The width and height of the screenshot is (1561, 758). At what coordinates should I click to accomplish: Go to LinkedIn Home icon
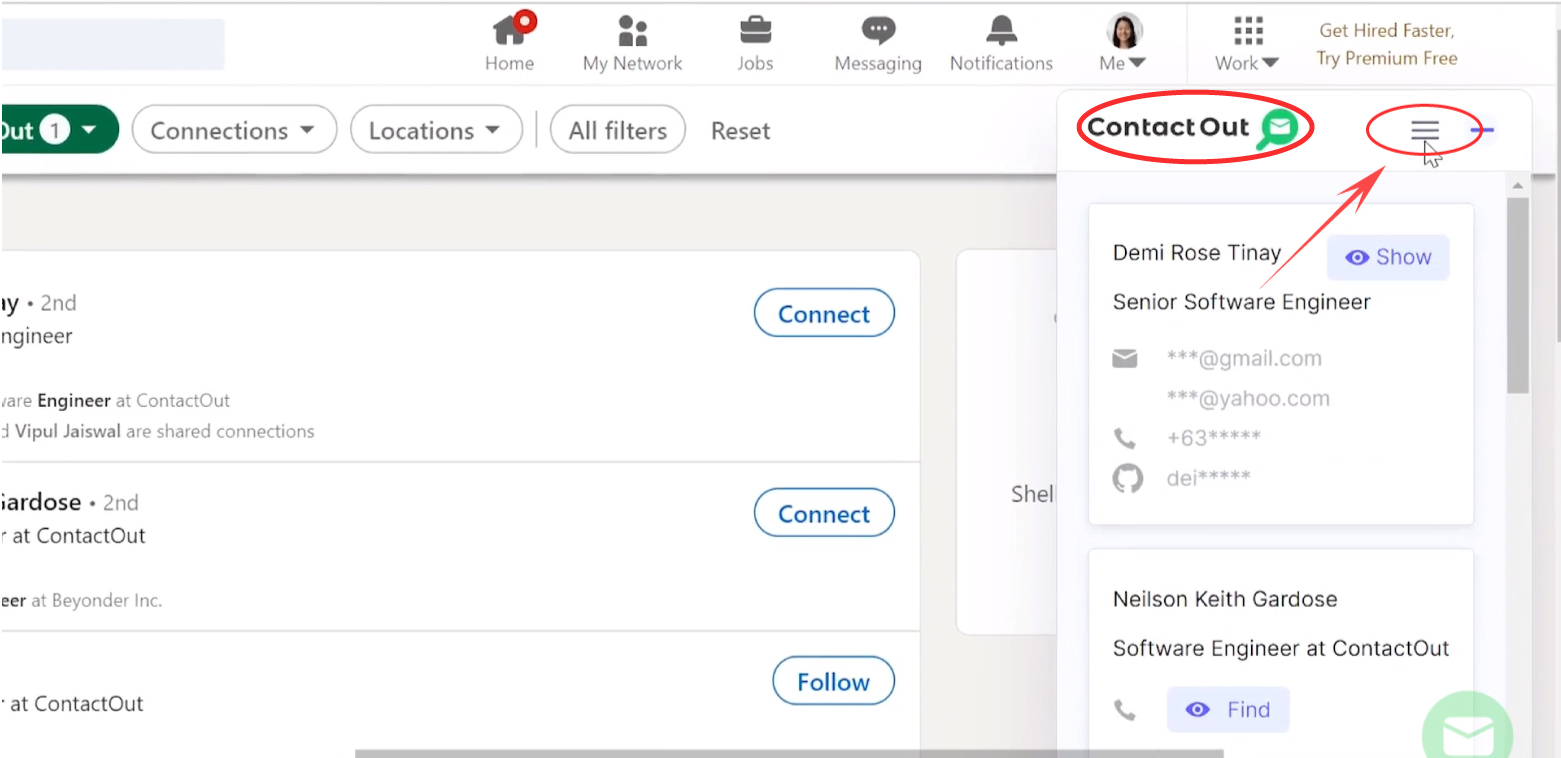coord(510,30)
